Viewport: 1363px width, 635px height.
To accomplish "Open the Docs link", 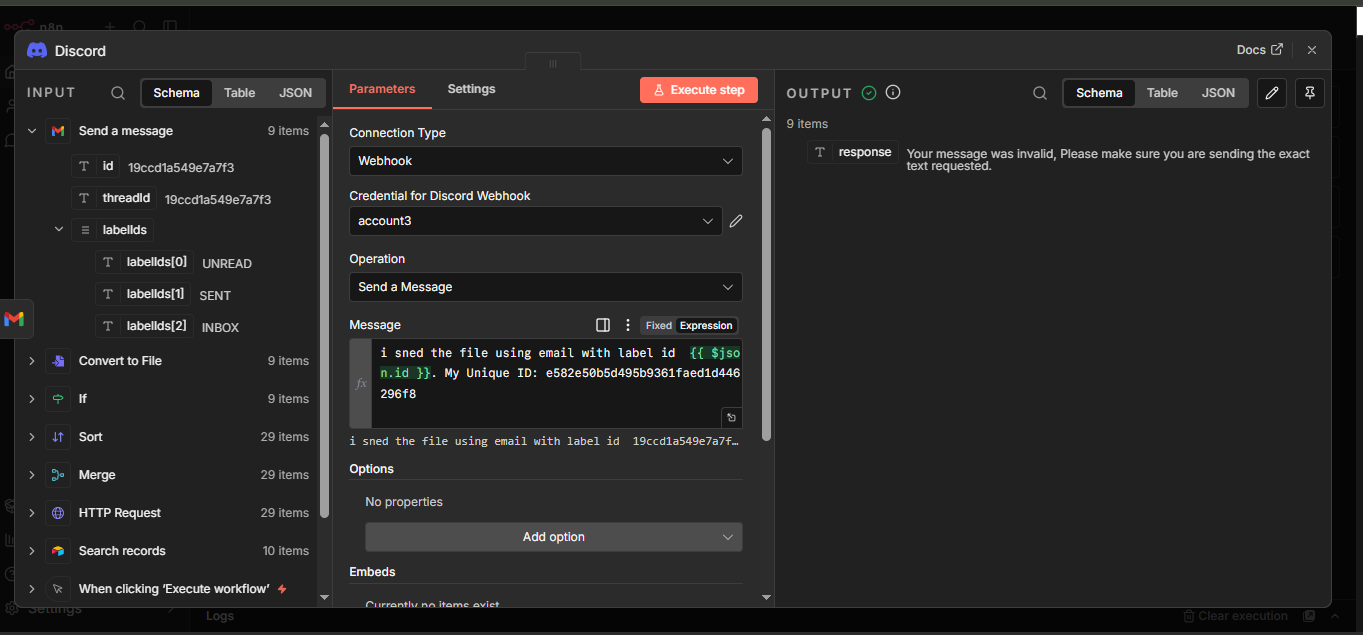I will (x=1259, y=50).
